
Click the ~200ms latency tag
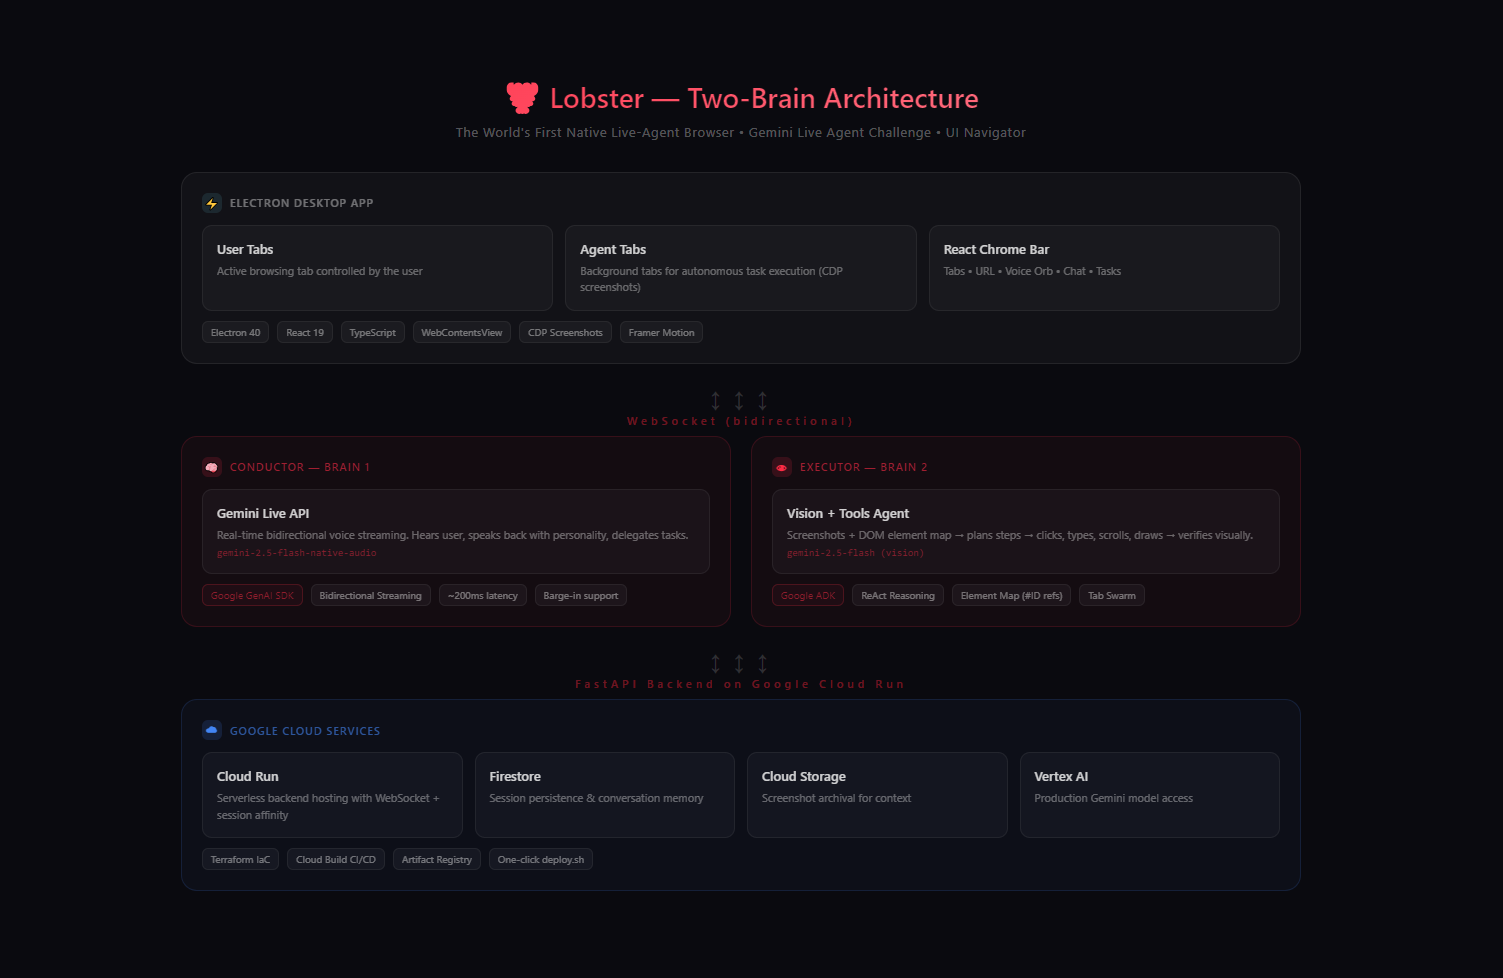click(483, 595)
